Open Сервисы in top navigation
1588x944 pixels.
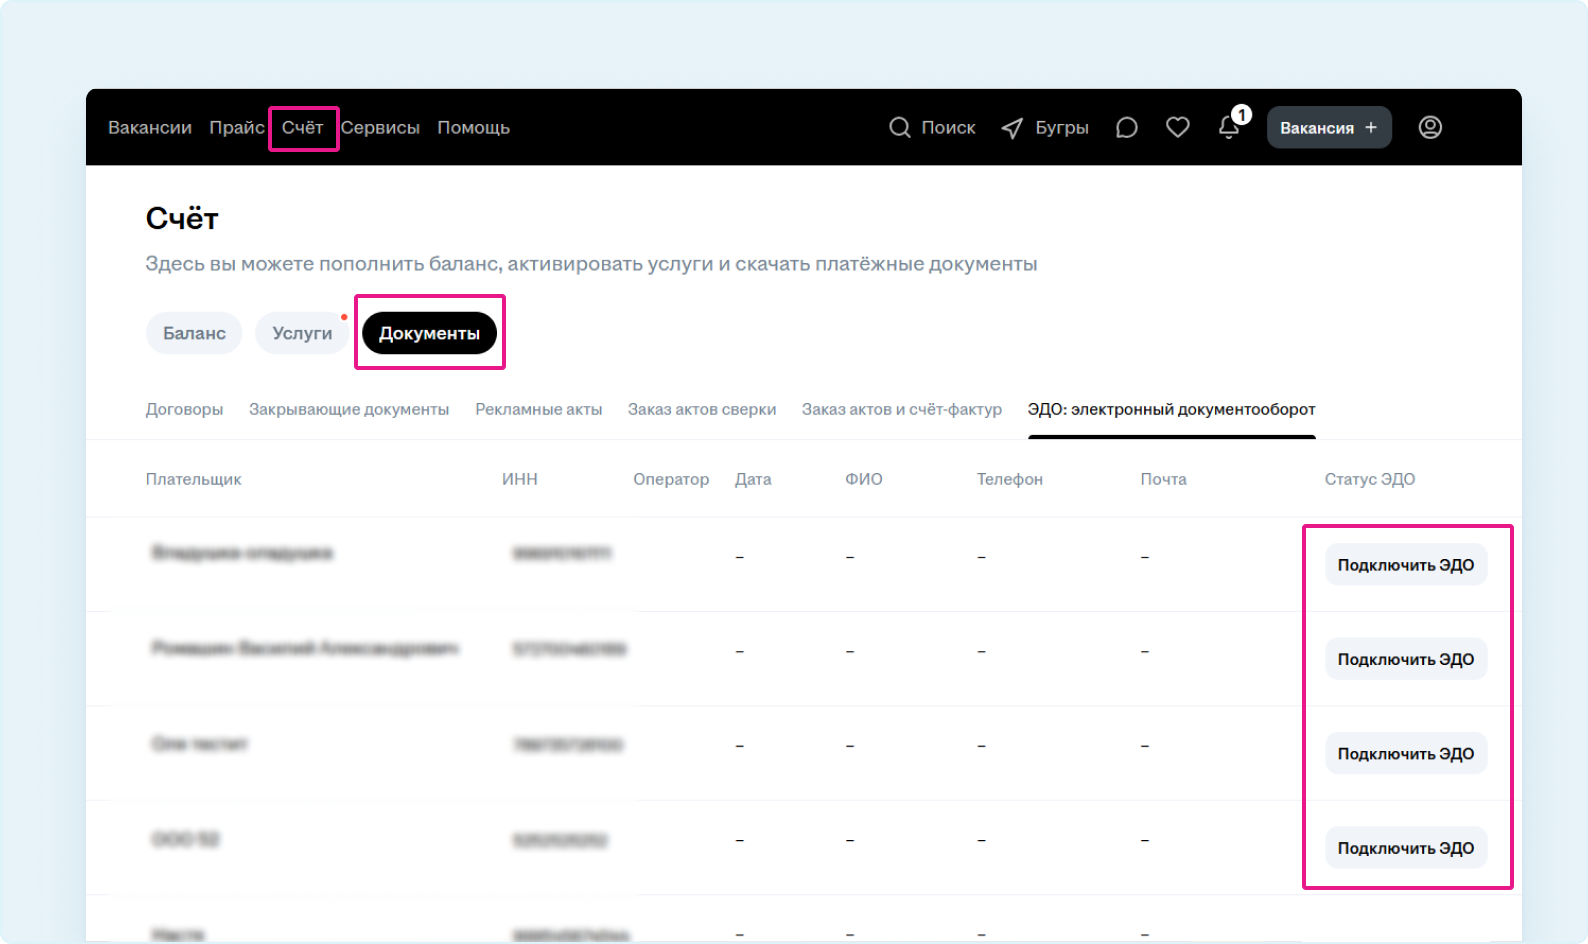380,128
